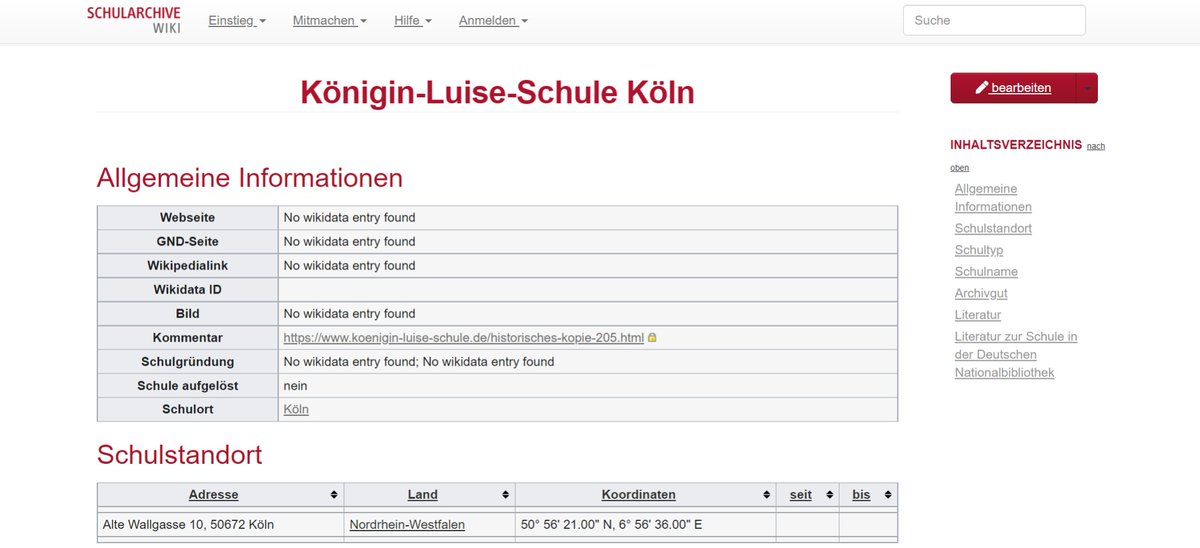Image resolution: width=1200 pixels, height=548 pixels.
Task: Open the Anmelden dropdown menu
Action: 493,20
